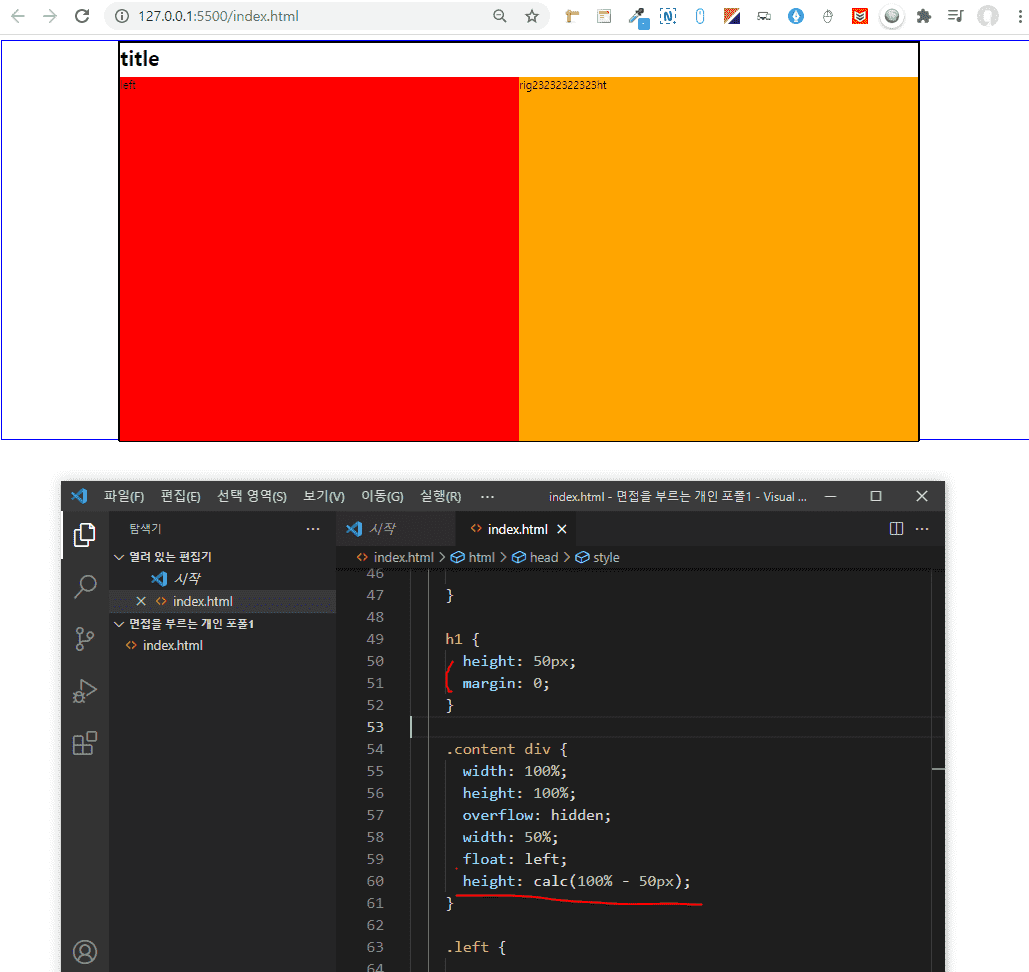Image resolution: width=1029 pixels, height=972 pixels.
Task: Click the color picker eyedropper extension icon
Action: [x=637, y=17]
